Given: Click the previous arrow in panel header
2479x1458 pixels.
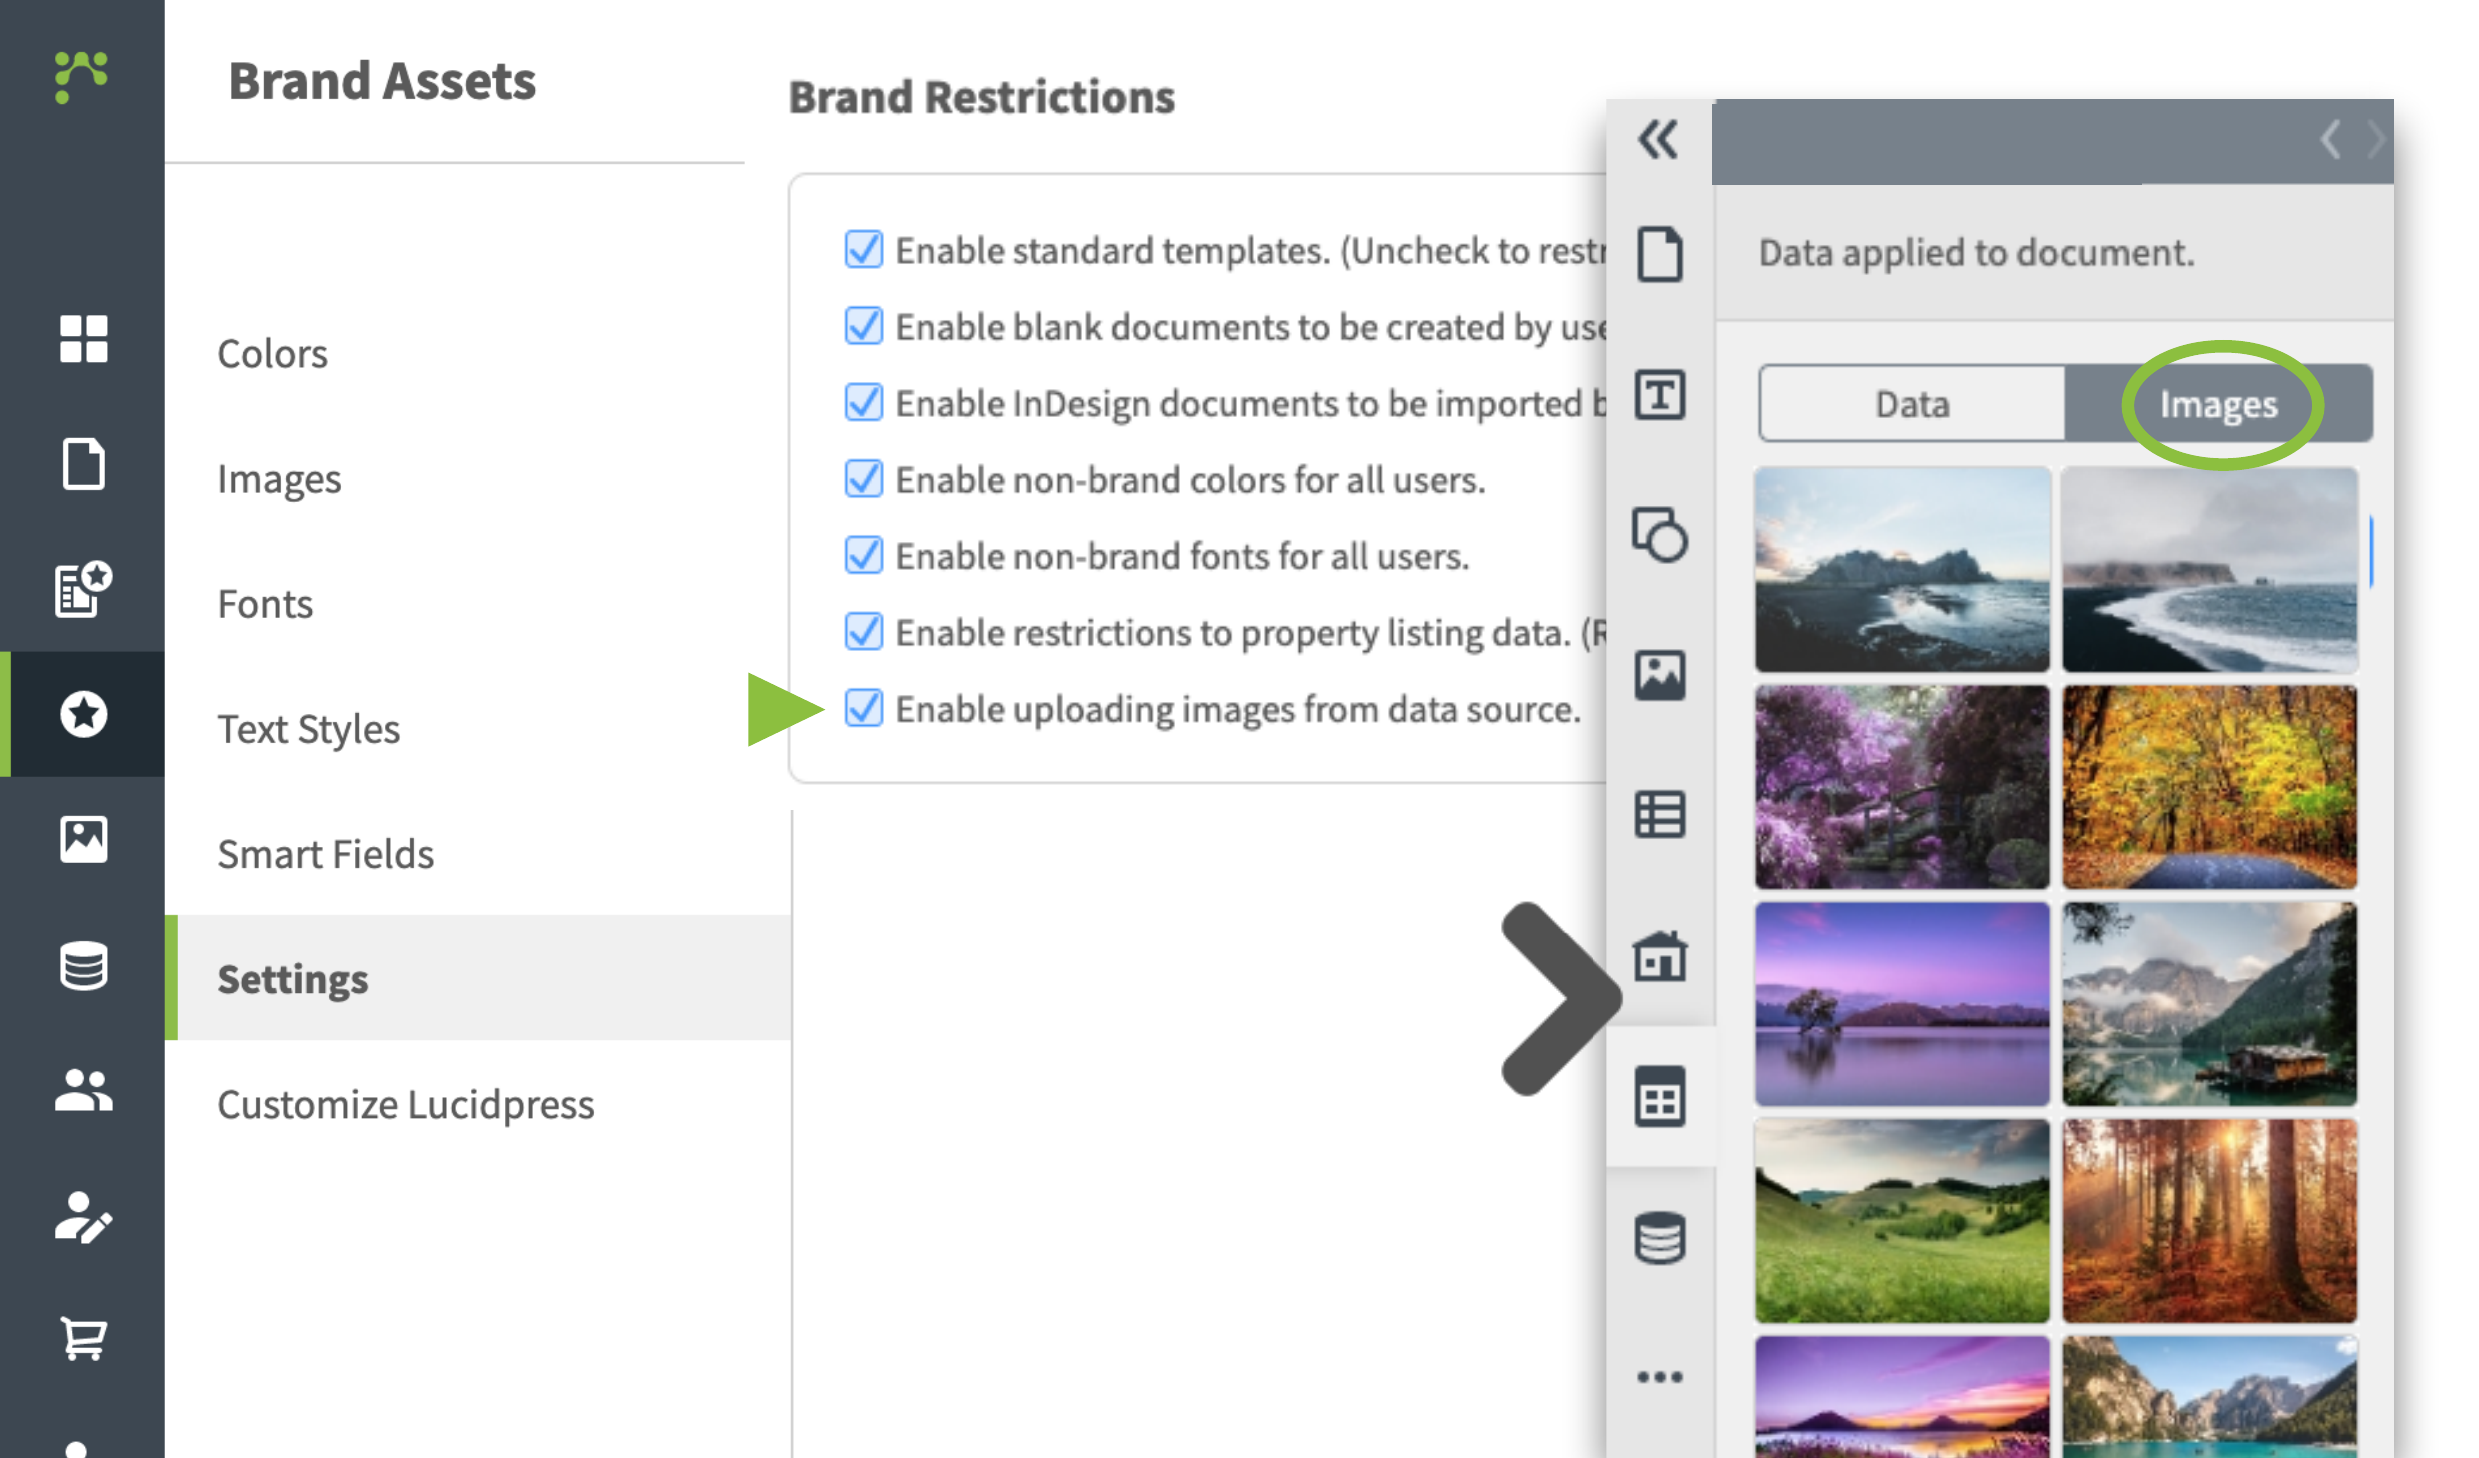Looking at the screenshot, I should pyautogui.click(x=2330, y=140).
